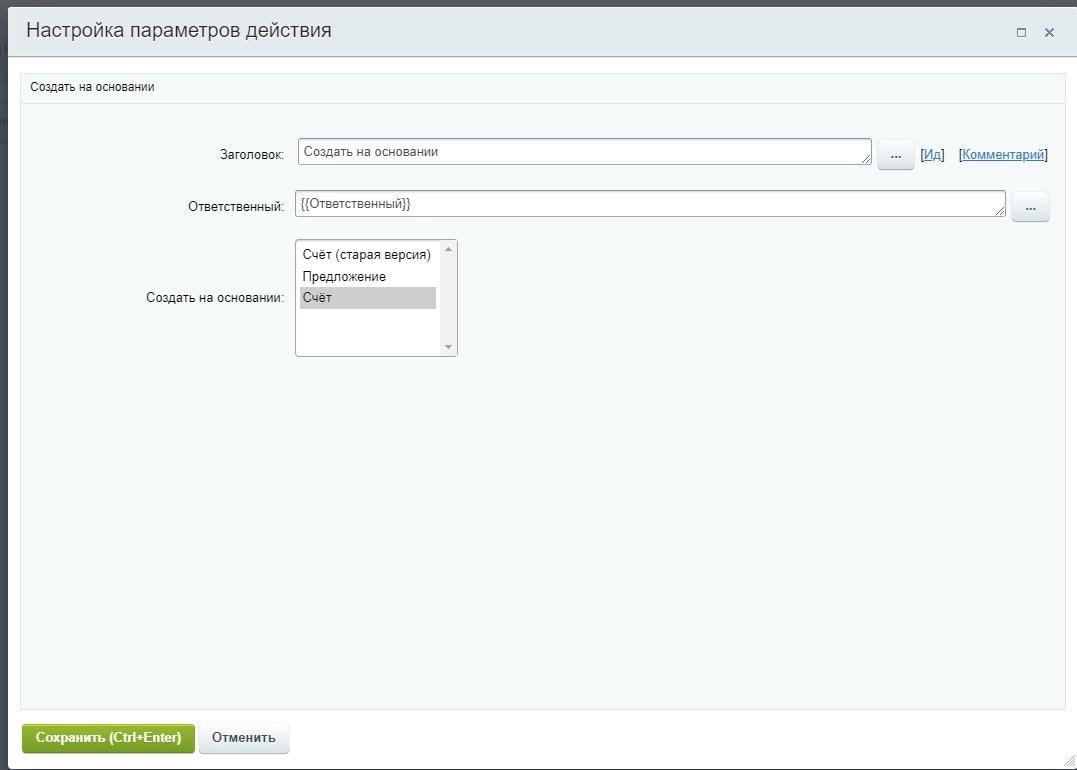1077x770 pixels.
Task: Close the Настройка параметров действия dialog
Action: (1049, 32)
